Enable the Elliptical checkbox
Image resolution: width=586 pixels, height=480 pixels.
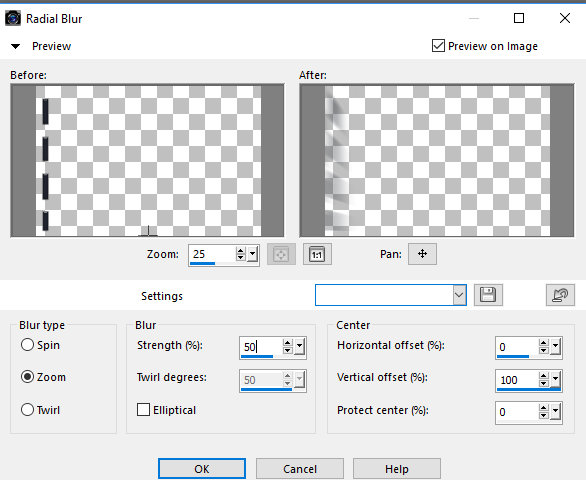point(143,410)
